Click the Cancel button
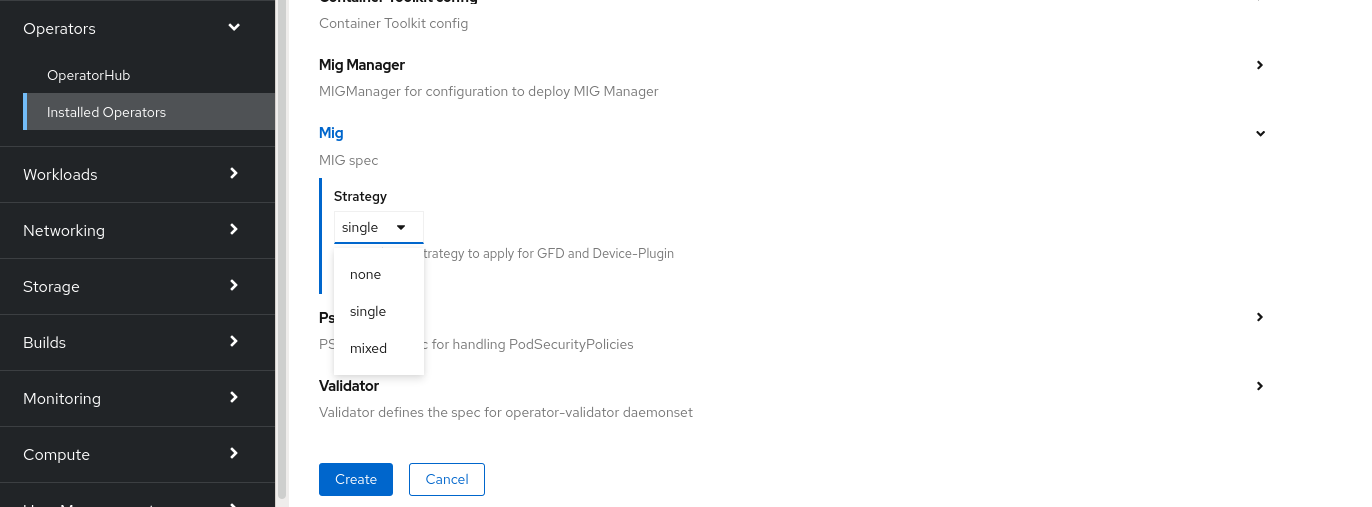Screen dimensions: 1372x507 click(447, 479)
